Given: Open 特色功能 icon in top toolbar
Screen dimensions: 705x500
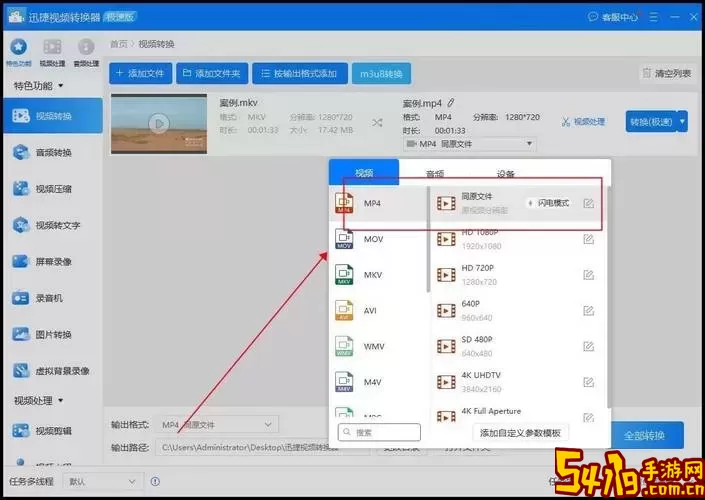Looking at the screenshot, I should coord(18,52).
